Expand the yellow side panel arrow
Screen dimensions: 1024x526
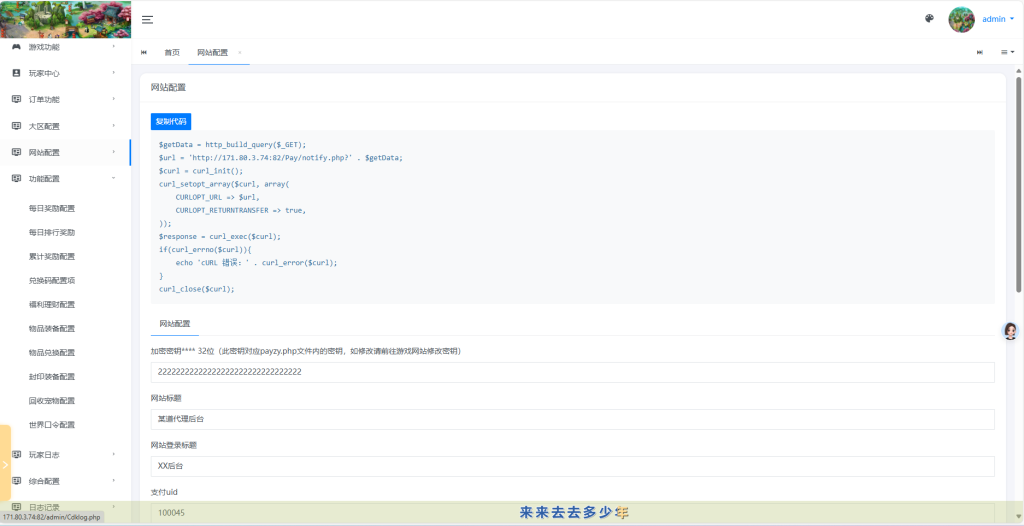(5, 464)
